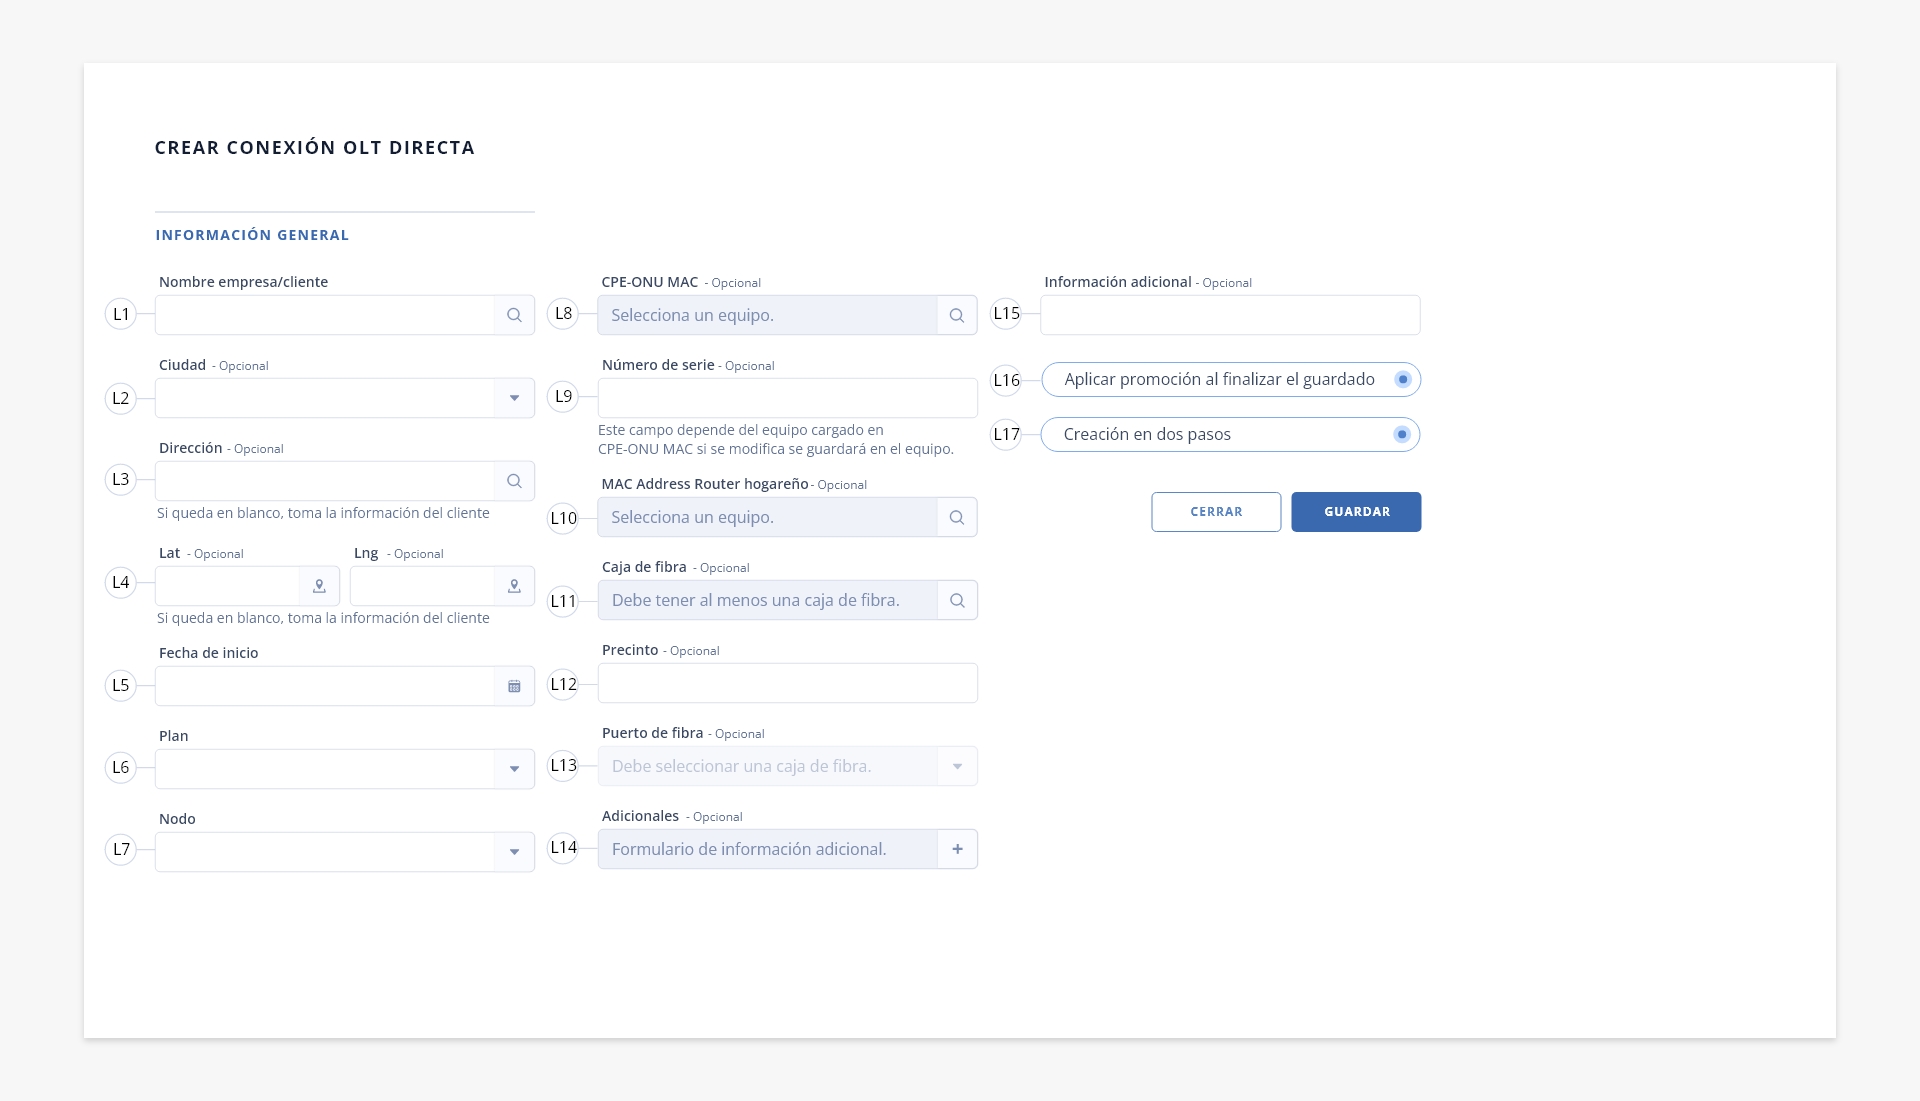Click the GUARDAR button
Image resolution: width=1920 pixels, height=1101 pixels.
1356,512
